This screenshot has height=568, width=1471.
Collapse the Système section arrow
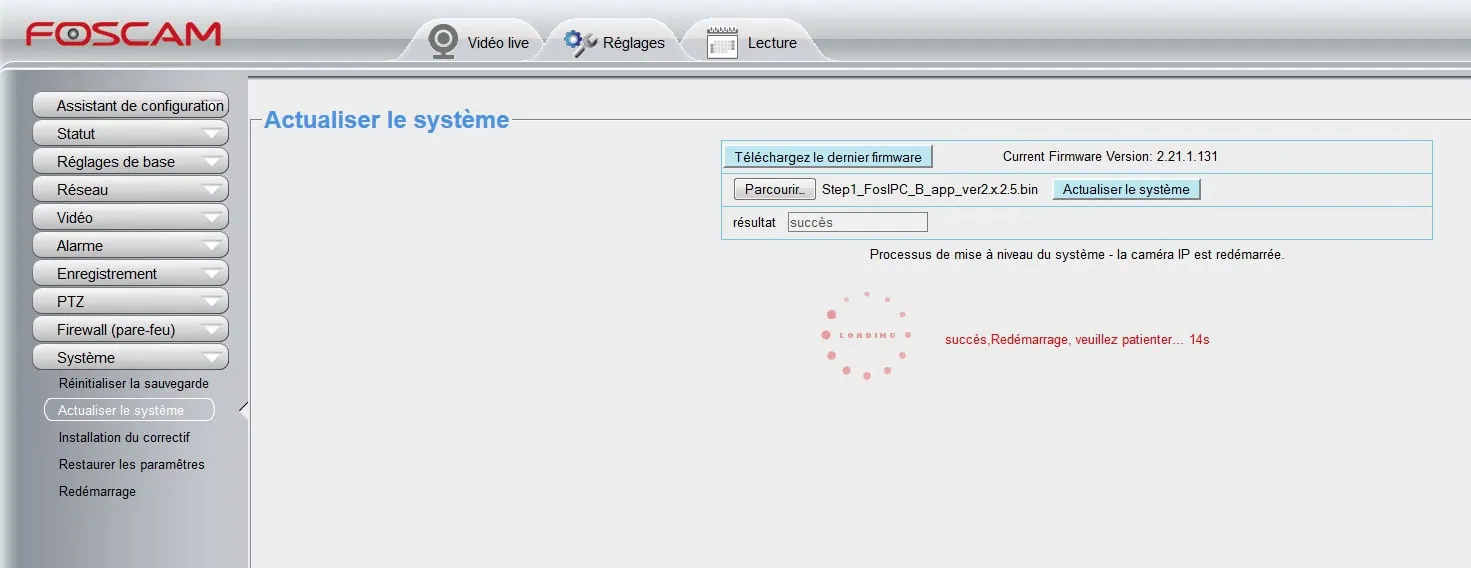(212, 358)
